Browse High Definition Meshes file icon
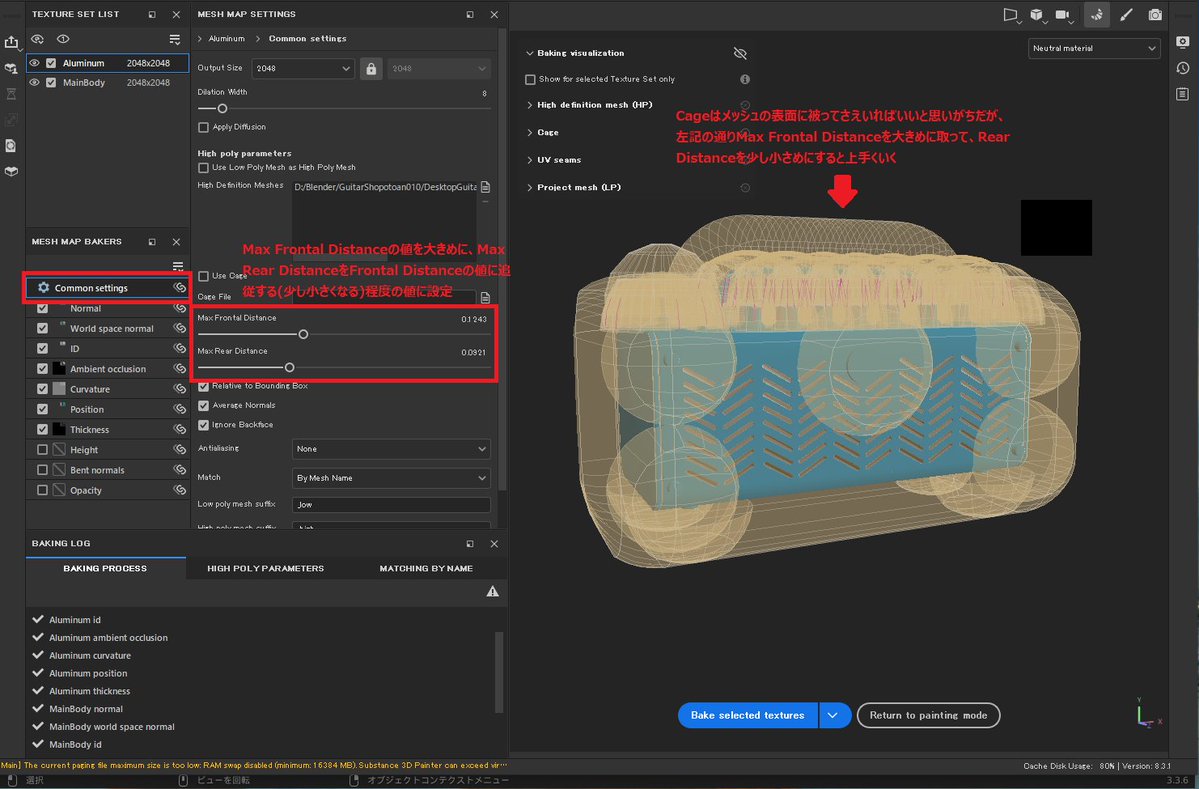Screen dimensions: 1199x789 click(x=486, y=187)
